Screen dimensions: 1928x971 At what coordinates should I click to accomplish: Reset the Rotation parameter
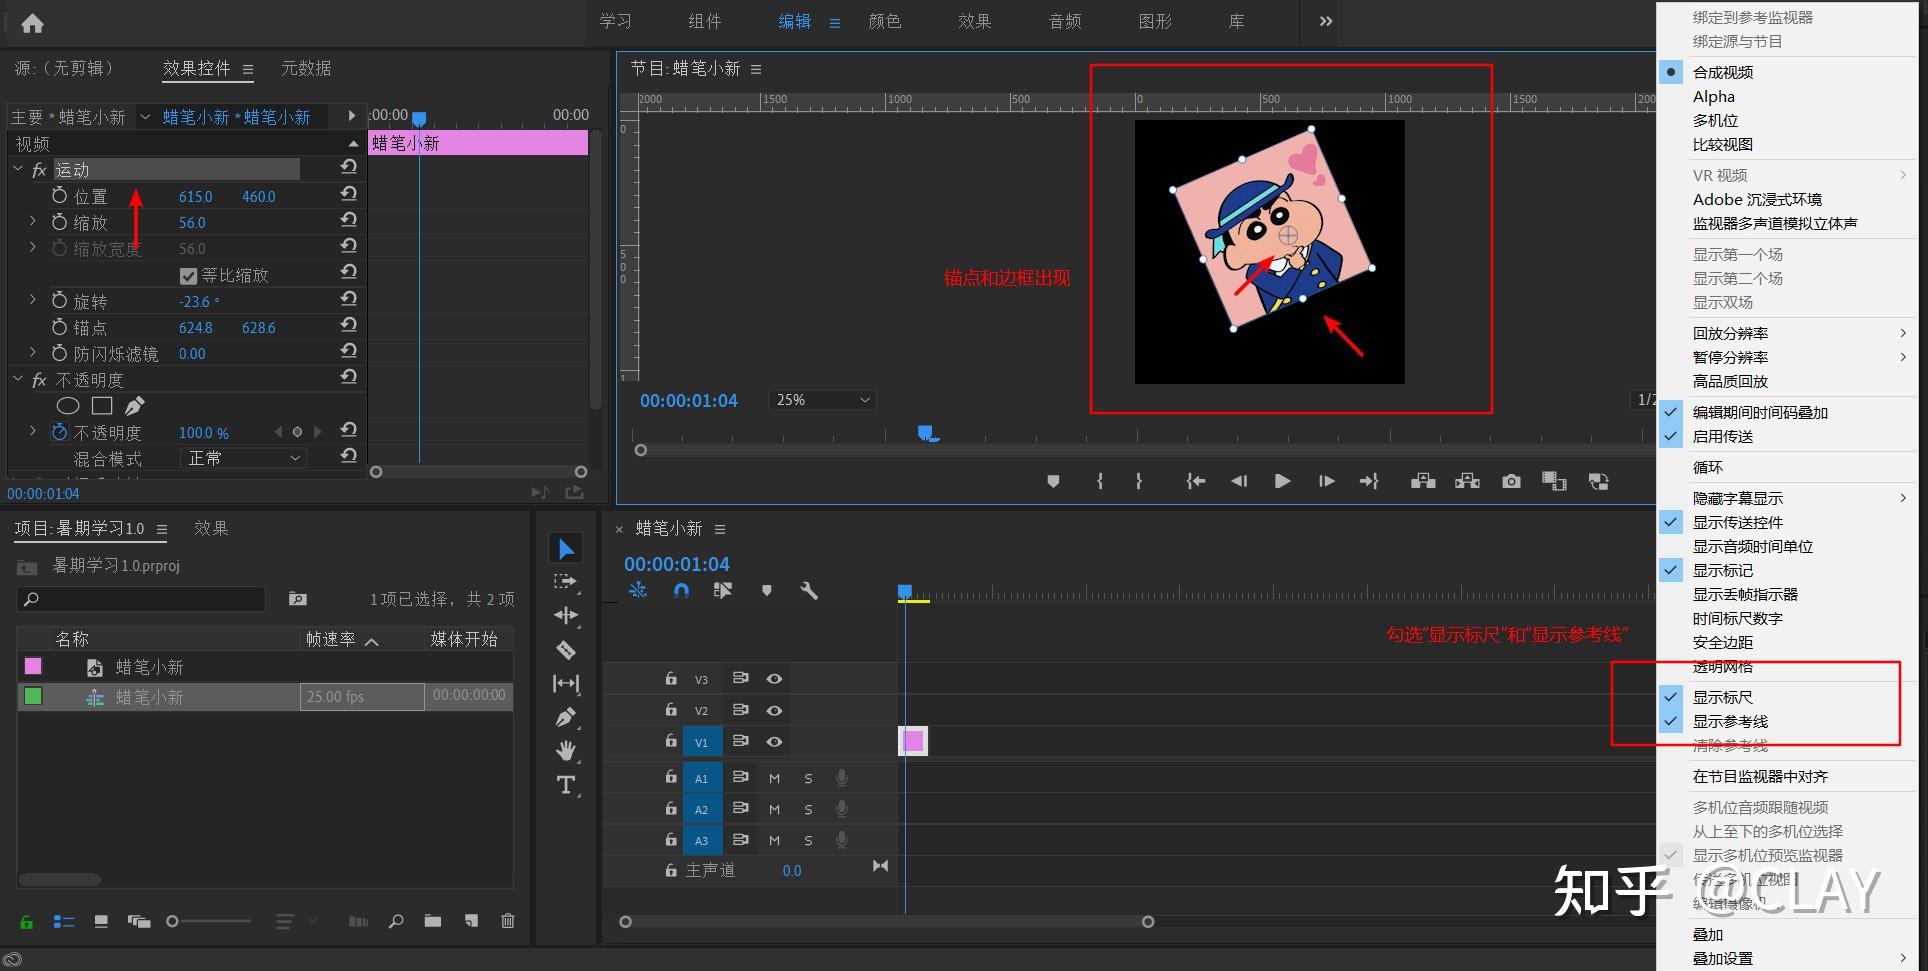(x=348, y=299)
